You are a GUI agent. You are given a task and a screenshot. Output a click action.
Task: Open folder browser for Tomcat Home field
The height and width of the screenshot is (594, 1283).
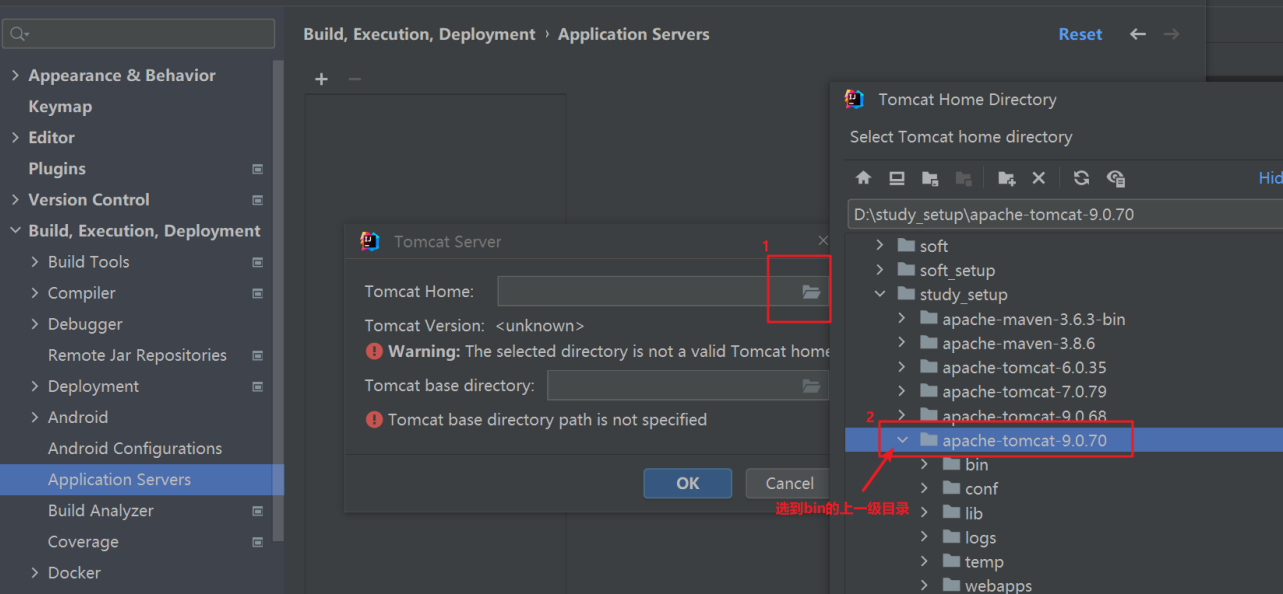[811, 292]
